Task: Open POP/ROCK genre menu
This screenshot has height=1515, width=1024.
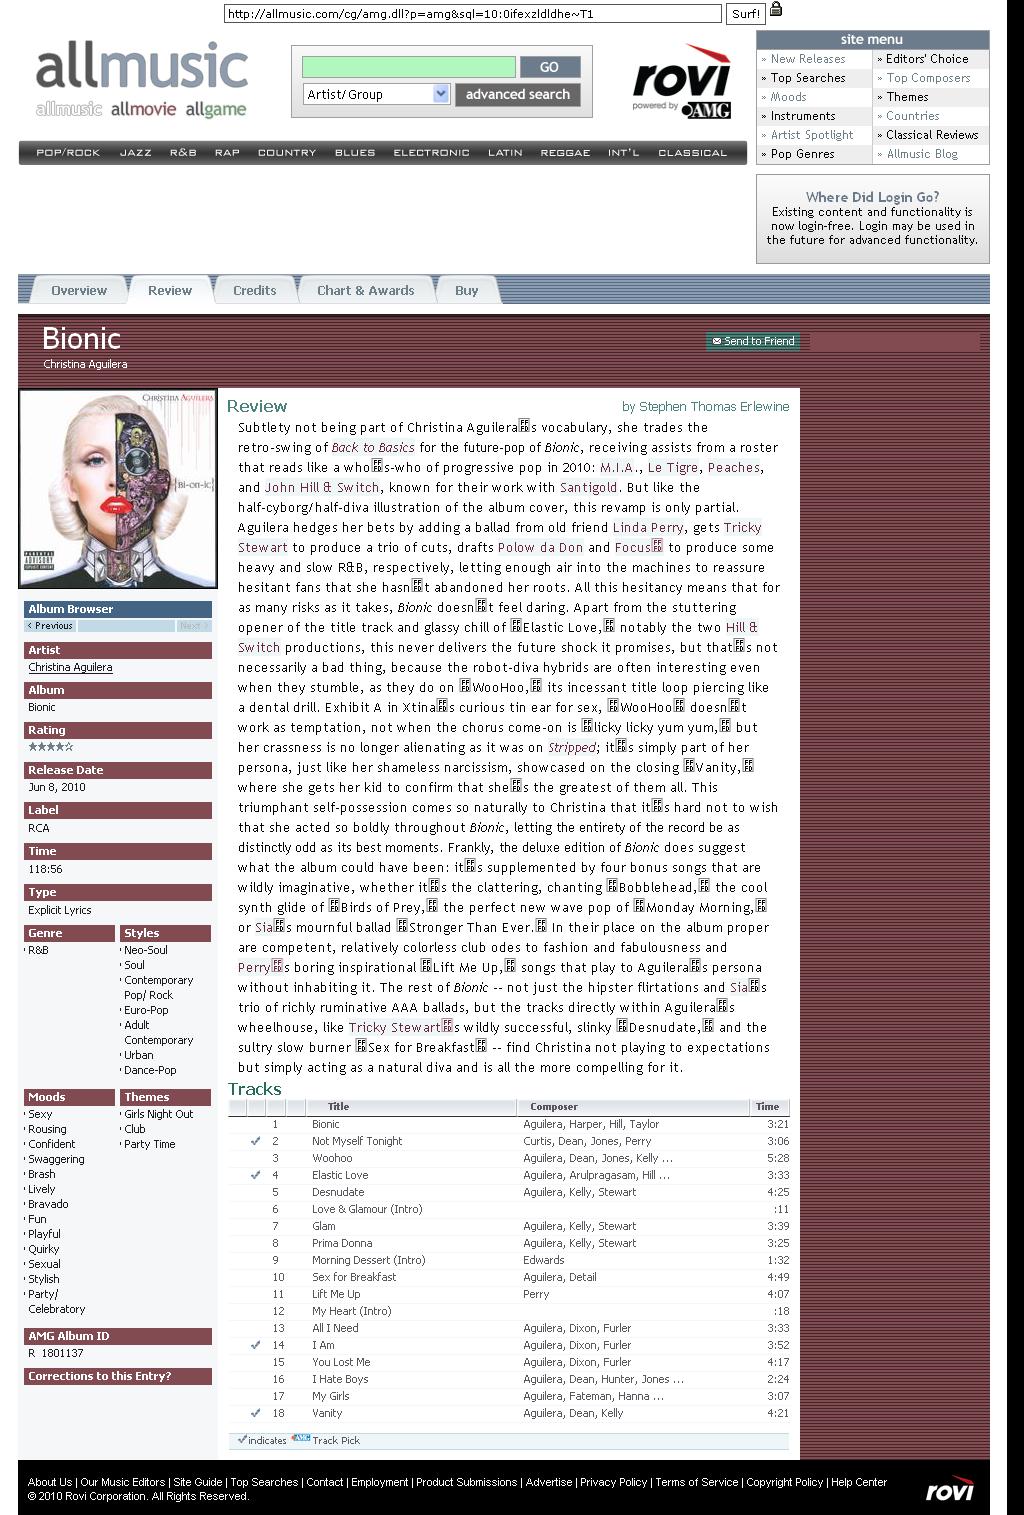Action: (x=68, y=153)
